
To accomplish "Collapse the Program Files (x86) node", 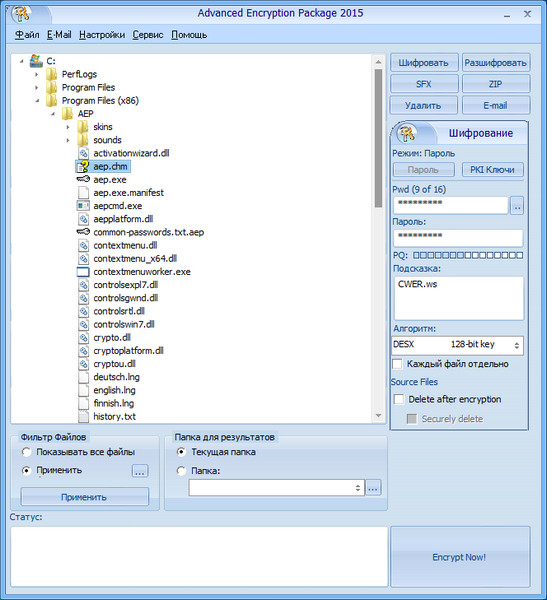I will tap(37, 101).
